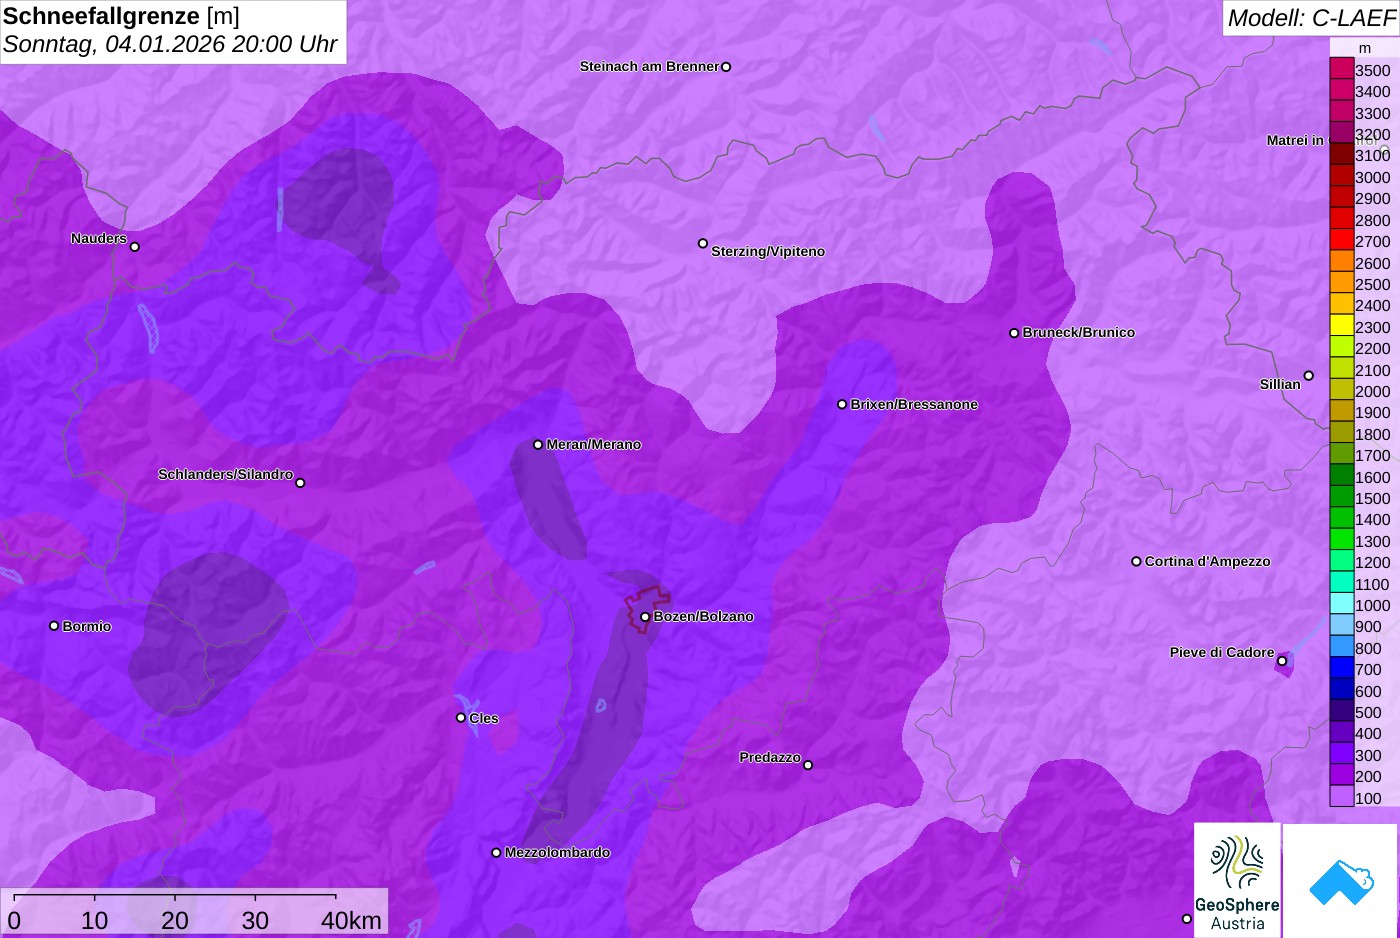
Task: Click the Bruneck/Brunico marker dot
Action: (1014, 333)
